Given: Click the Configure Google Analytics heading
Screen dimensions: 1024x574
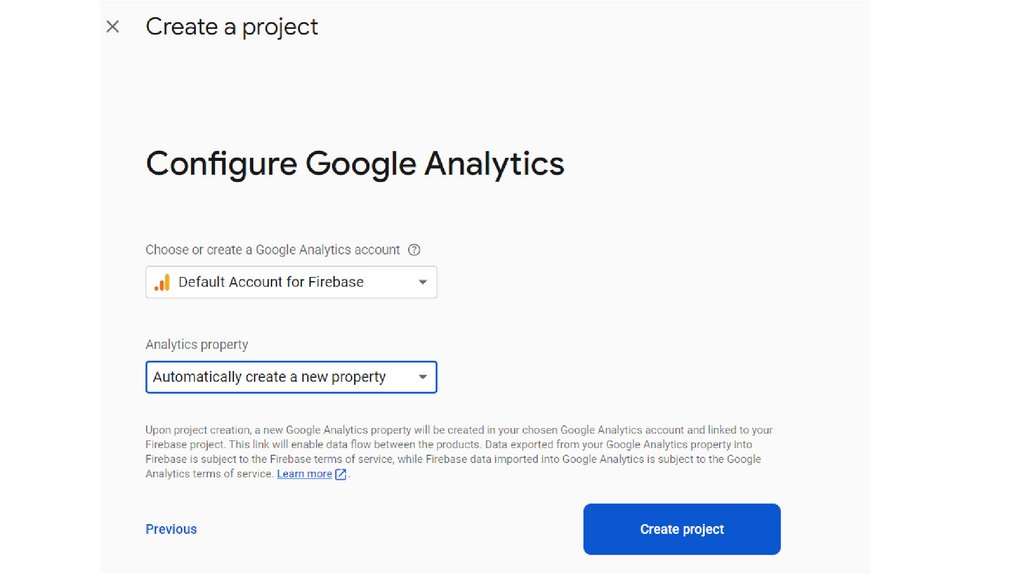Looking at the screenshot, I should point(355,163).
